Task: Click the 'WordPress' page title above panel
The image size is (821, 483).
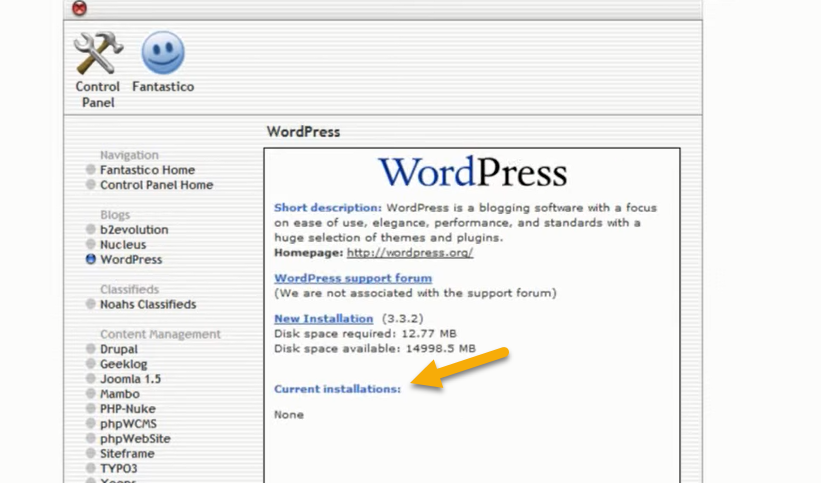Action: tap(303, 131)
